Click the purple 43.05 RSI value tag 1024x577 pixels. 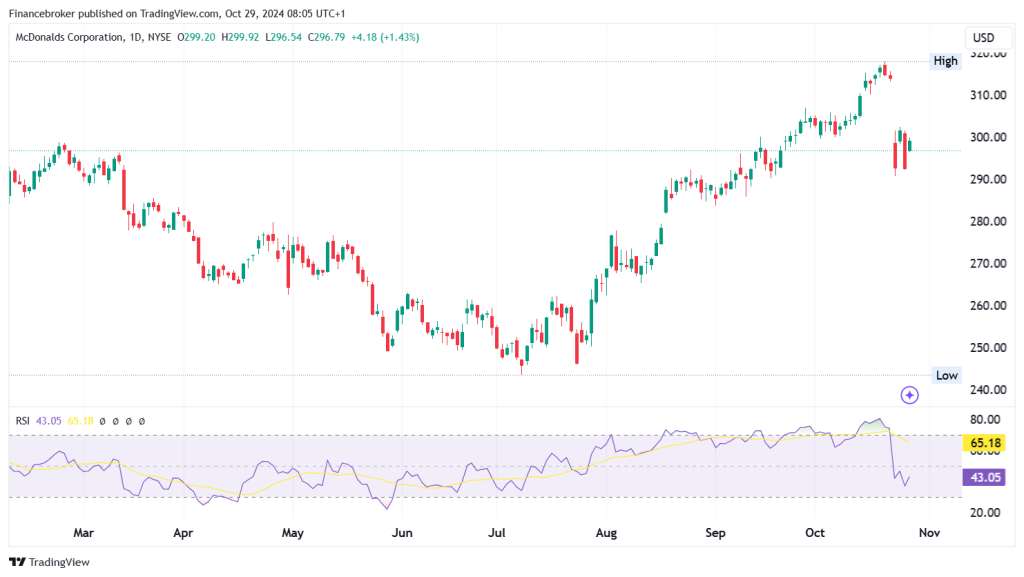(985, 477)
